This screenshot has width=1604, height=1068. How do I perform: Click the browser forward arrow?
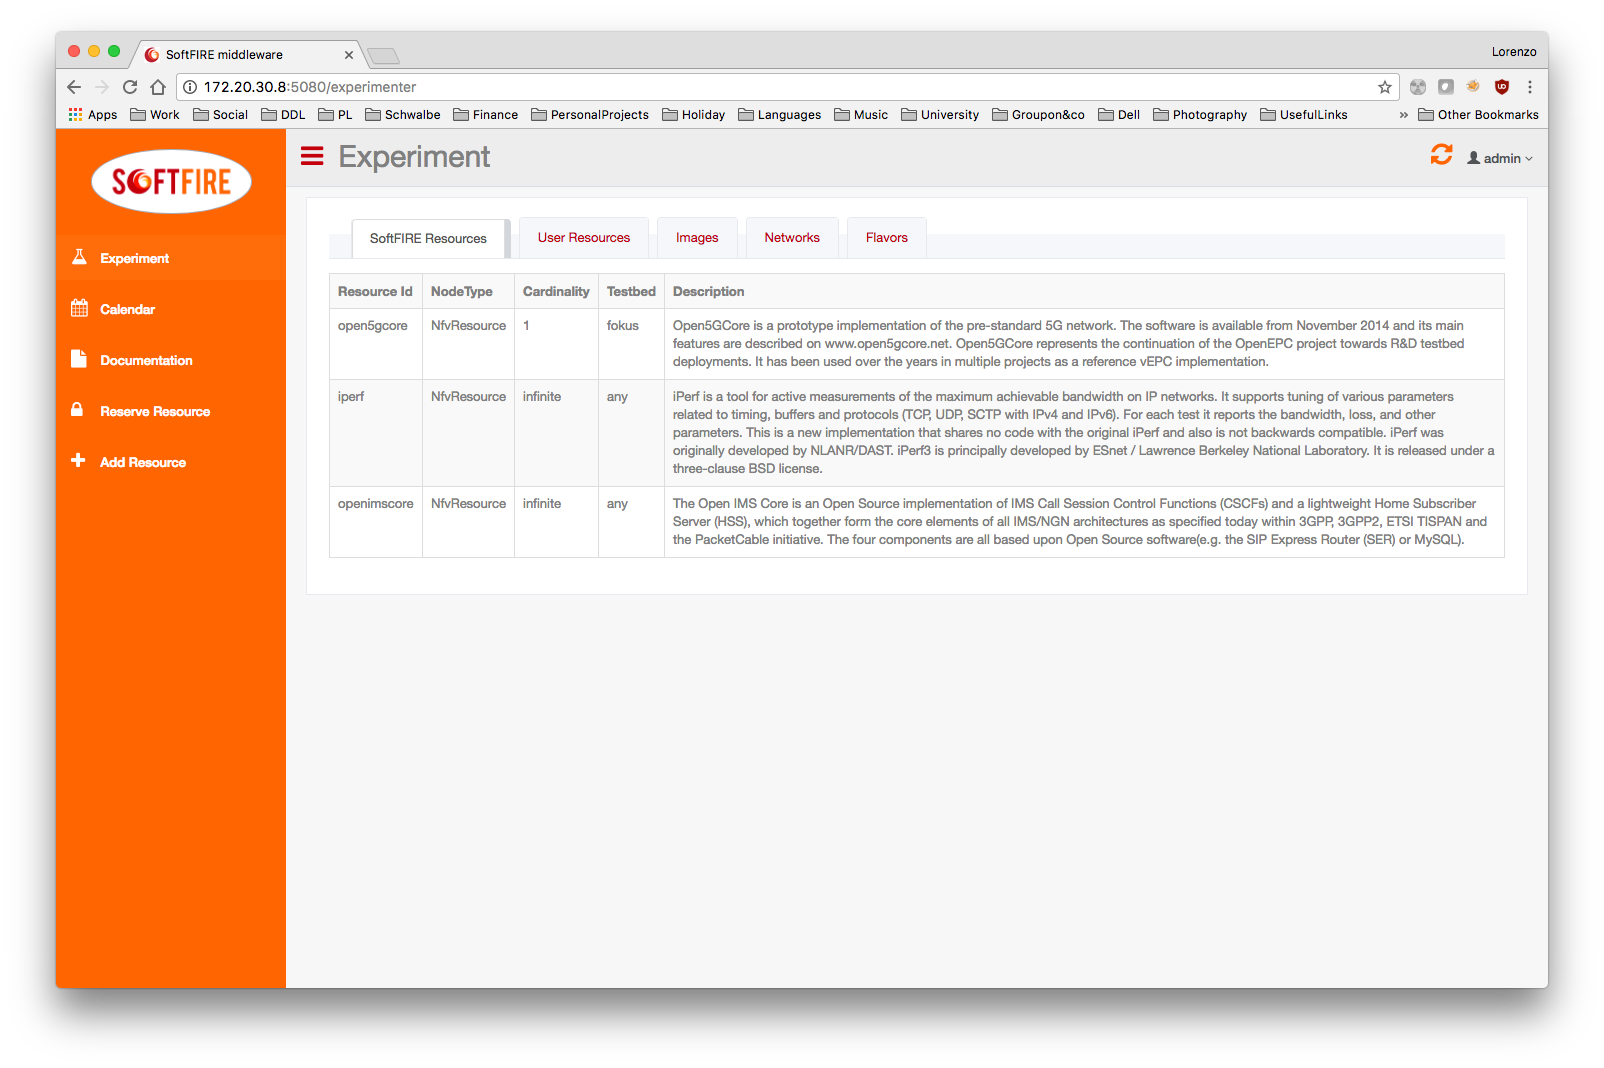(102, 87)
